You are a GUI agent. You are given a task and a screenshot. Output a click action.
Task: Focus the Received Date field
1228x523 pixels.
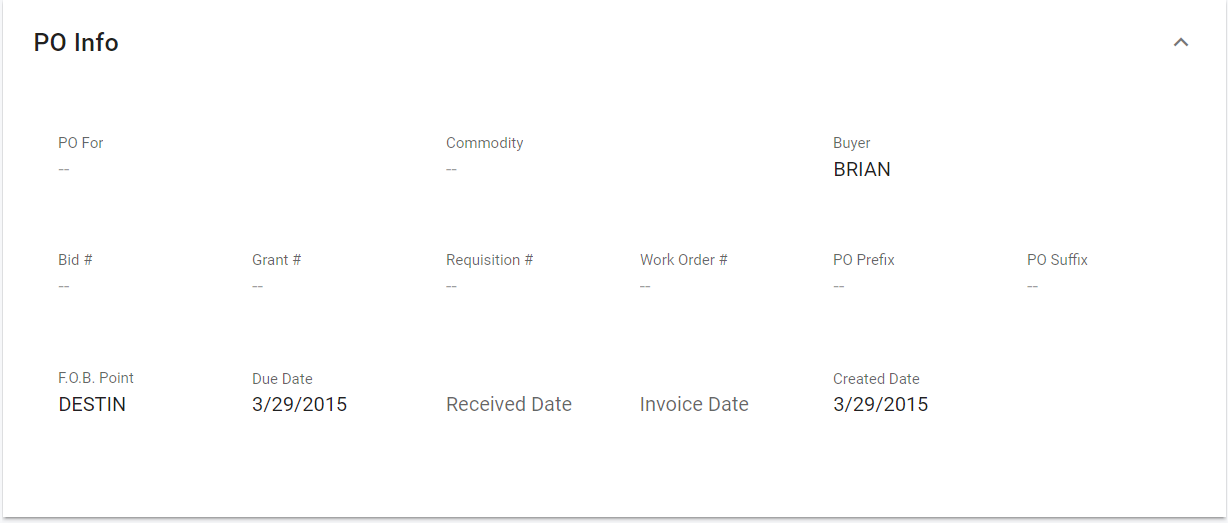click(x=509, y=405)
